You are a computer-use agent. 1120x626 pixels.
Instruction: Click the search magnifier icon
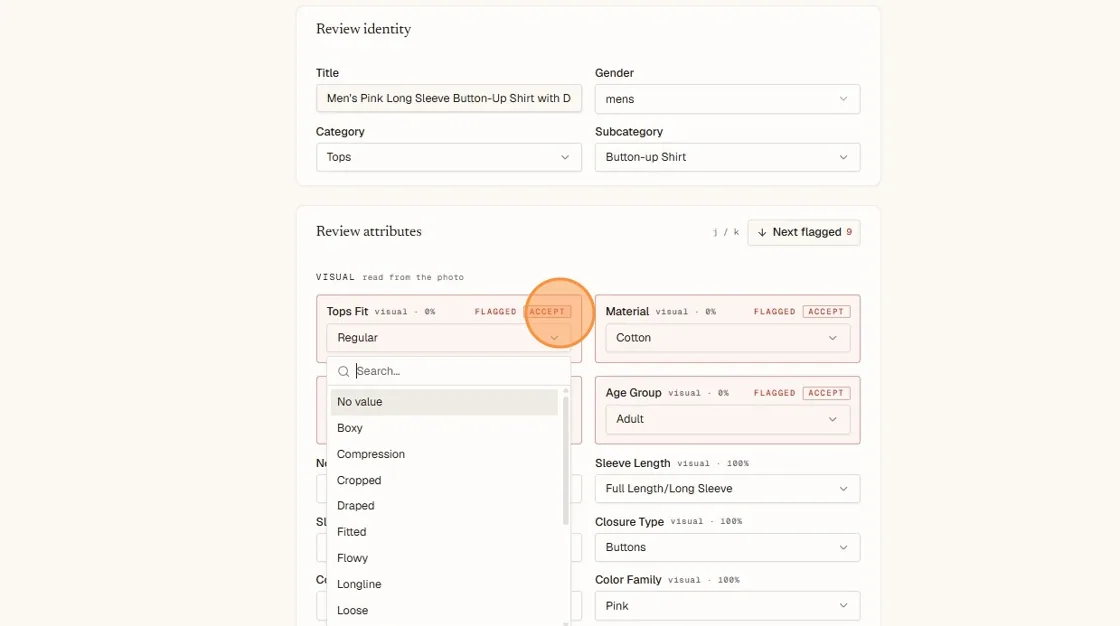[344, 372]
